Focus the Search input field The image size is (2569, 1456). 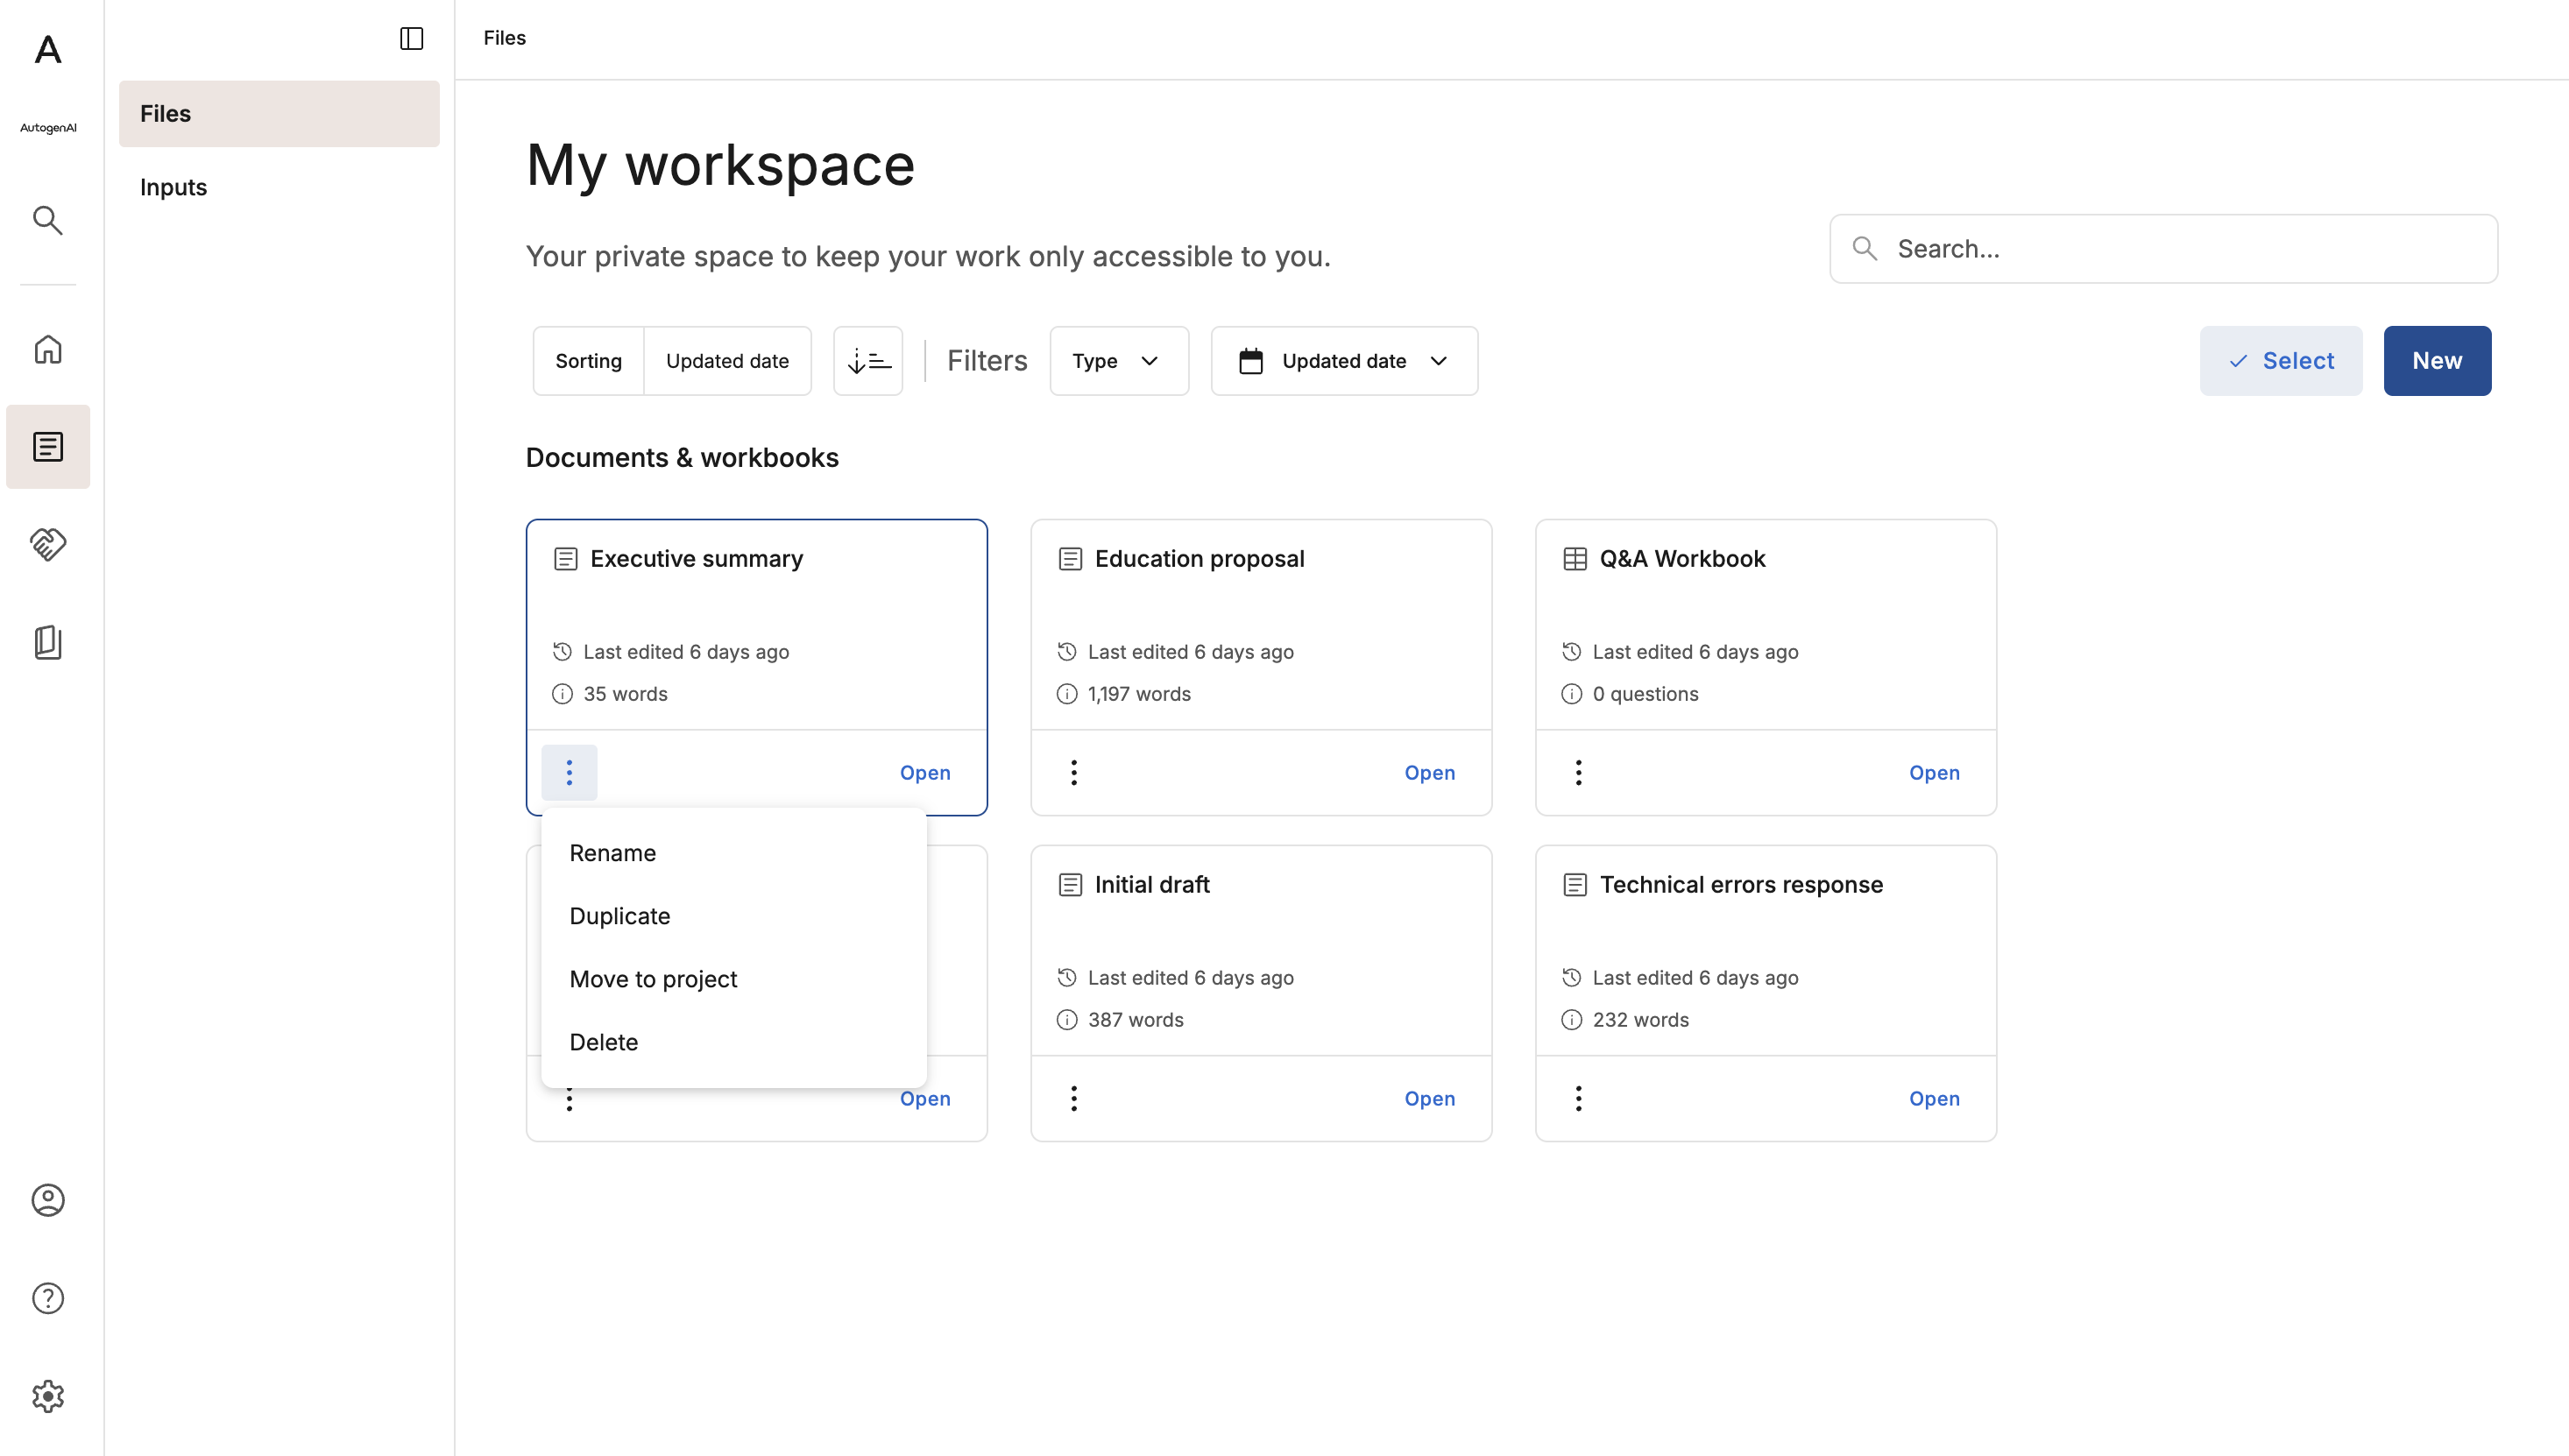2163,249
